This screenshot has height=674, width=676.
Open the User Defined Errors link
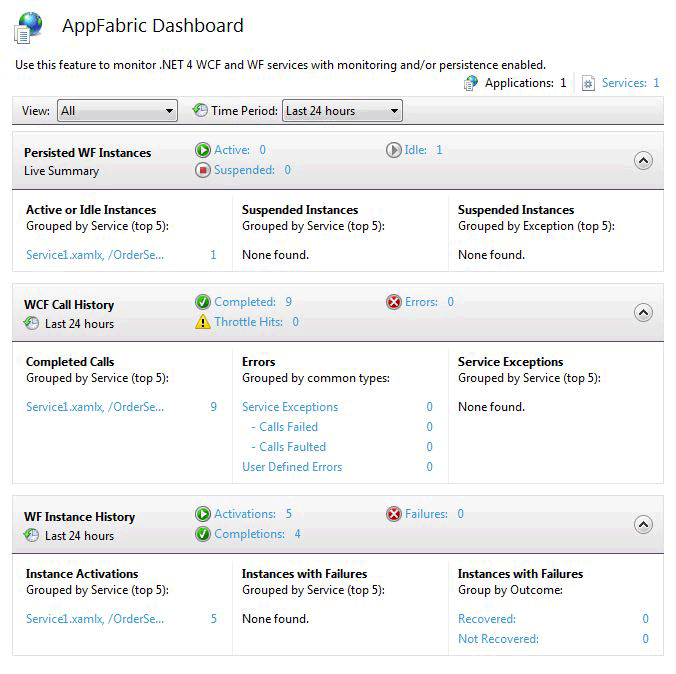pos(292,467)
